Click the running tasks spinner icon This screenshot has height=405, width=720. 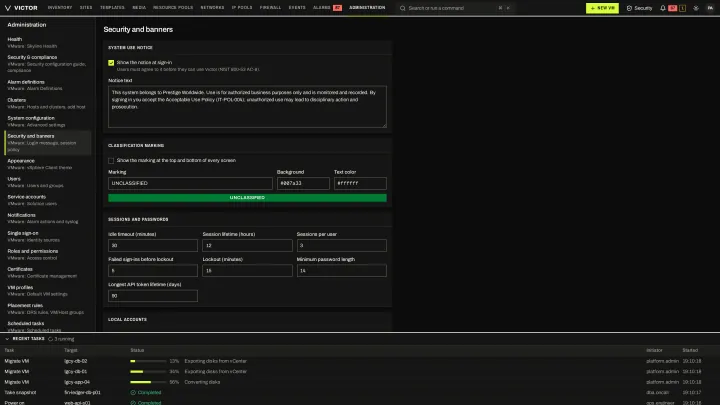pyautogui.click(x=51, y=339)
